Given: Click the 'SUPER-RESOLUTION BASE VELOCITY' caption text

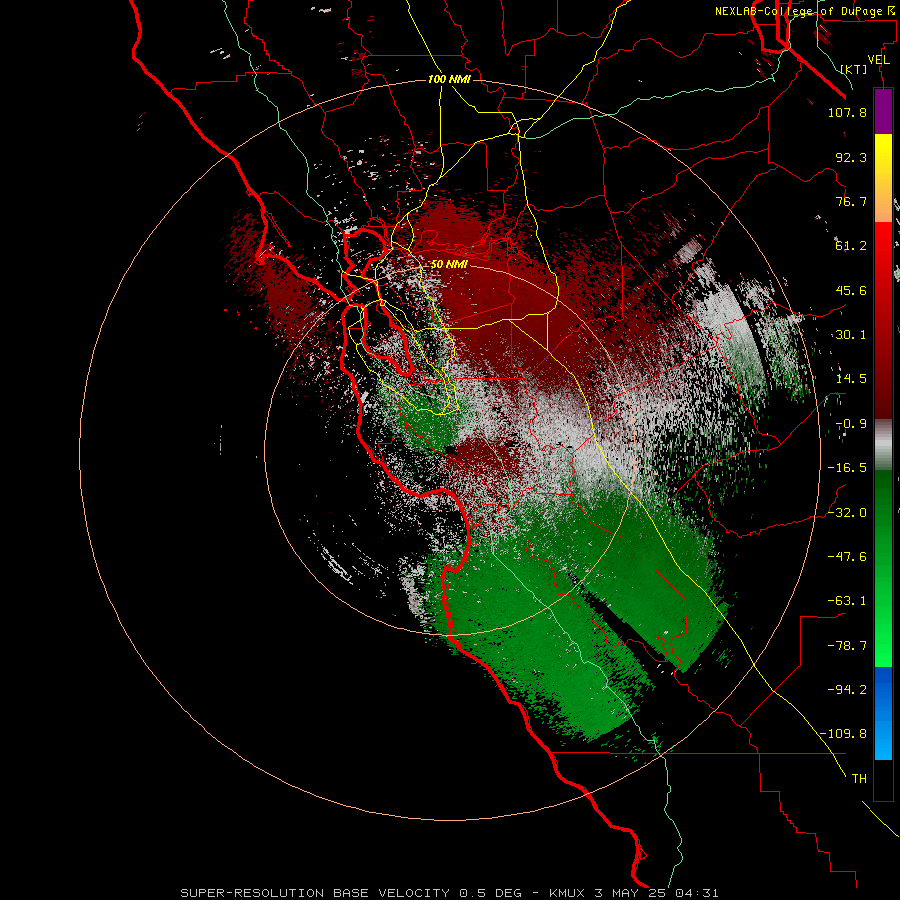Looking at the screenshot, I should coord(317,893).
